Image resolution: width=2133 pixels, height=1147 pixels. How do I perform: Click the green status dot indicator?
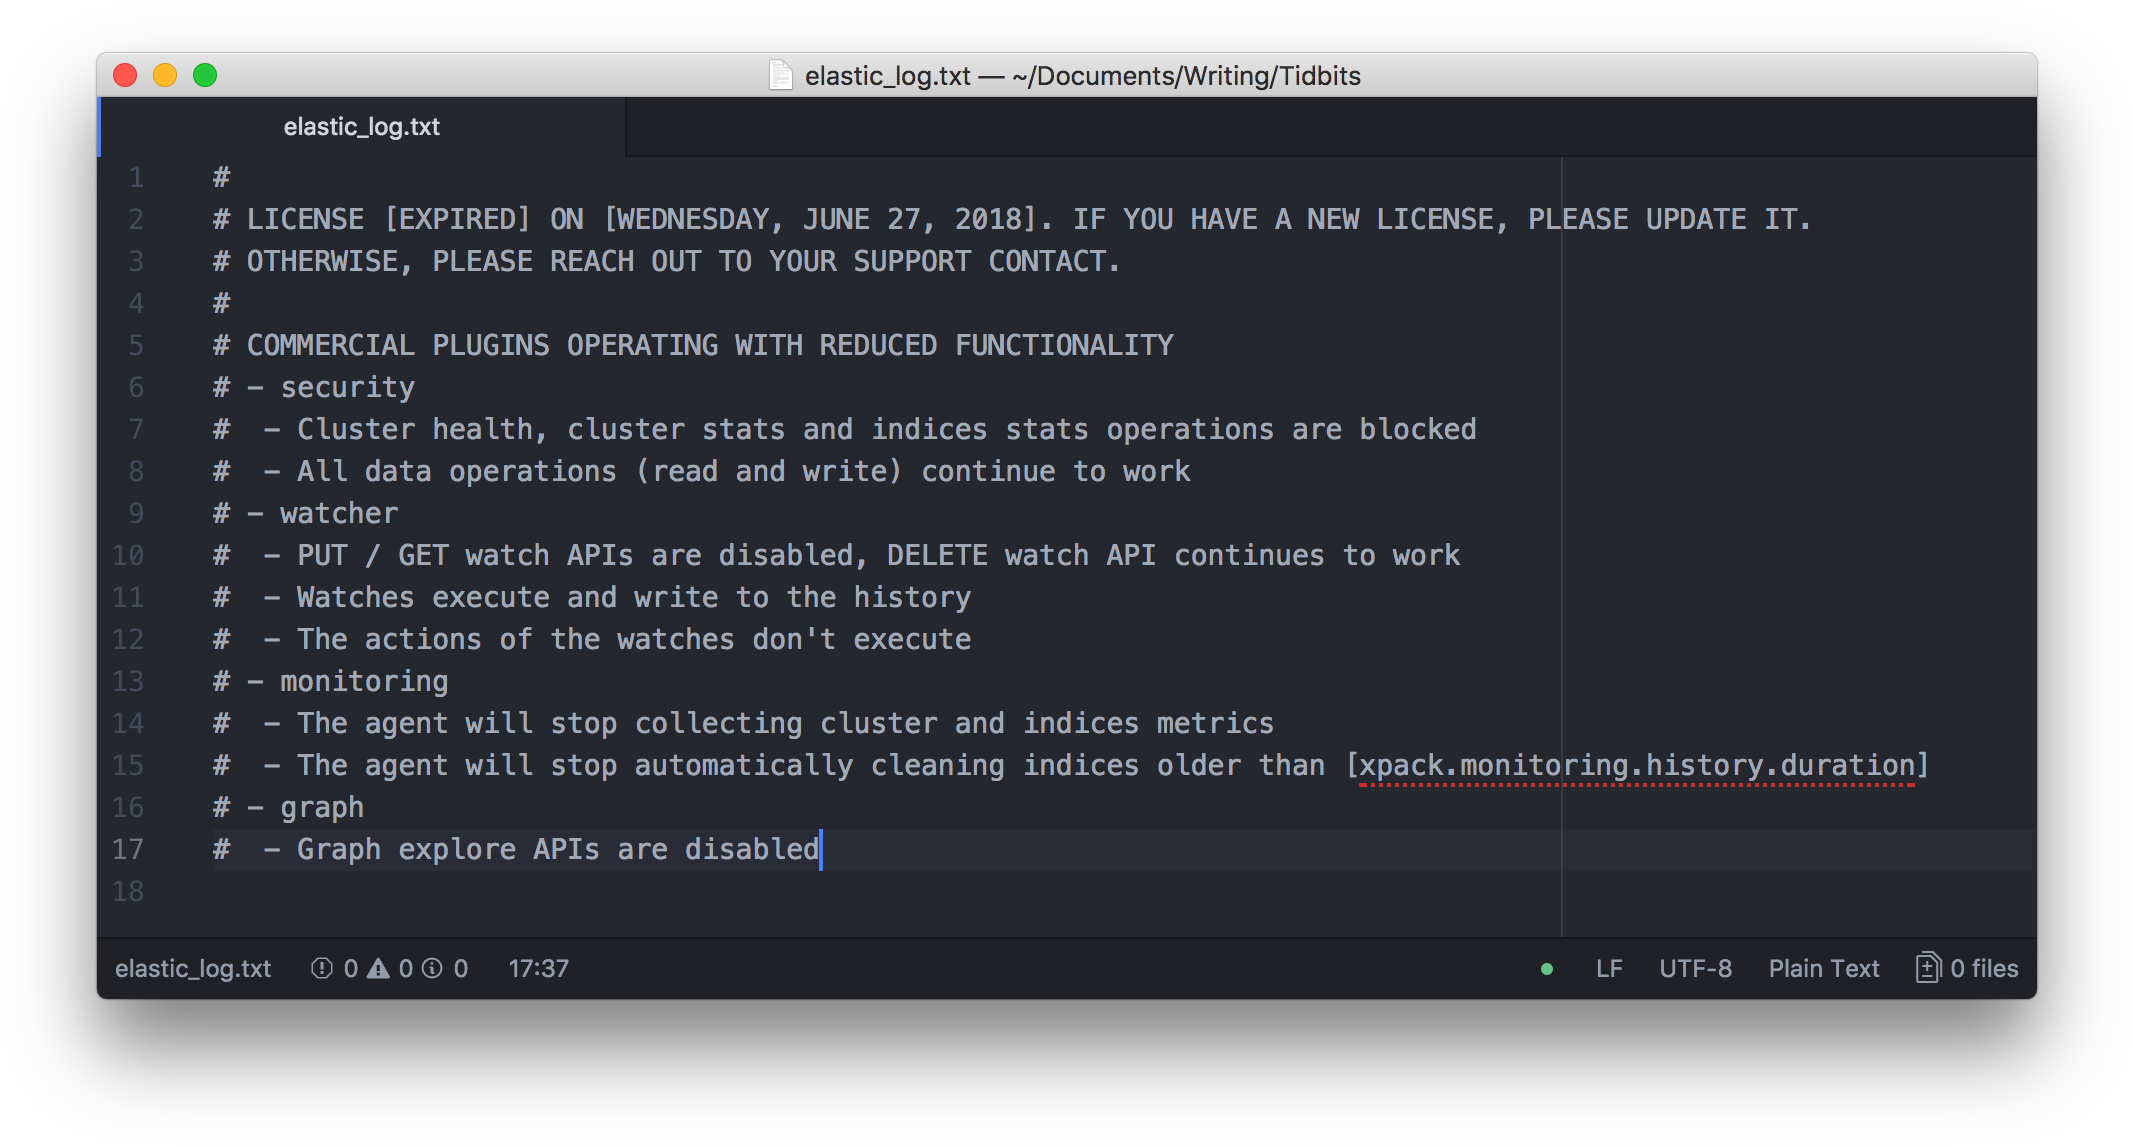(1547, 969)
